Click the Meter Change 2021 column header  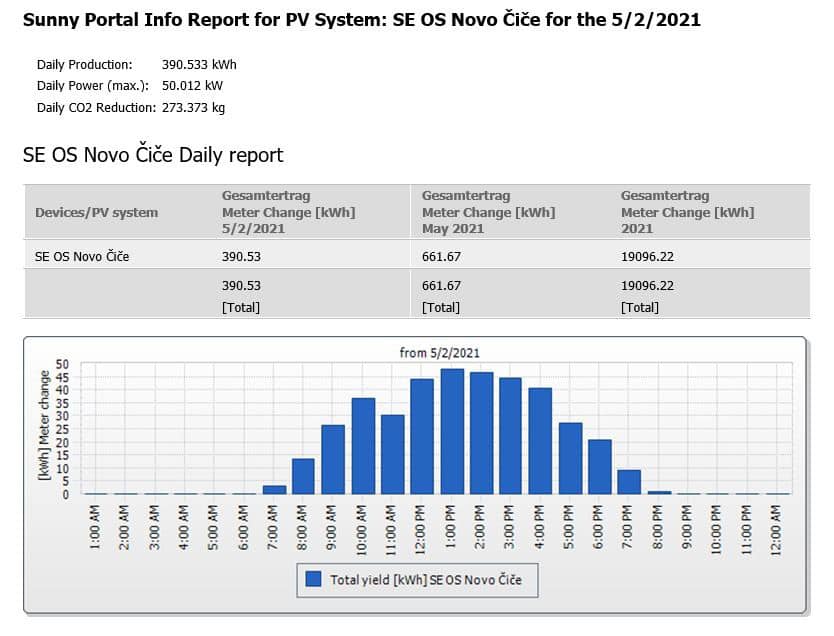point(687,212)
